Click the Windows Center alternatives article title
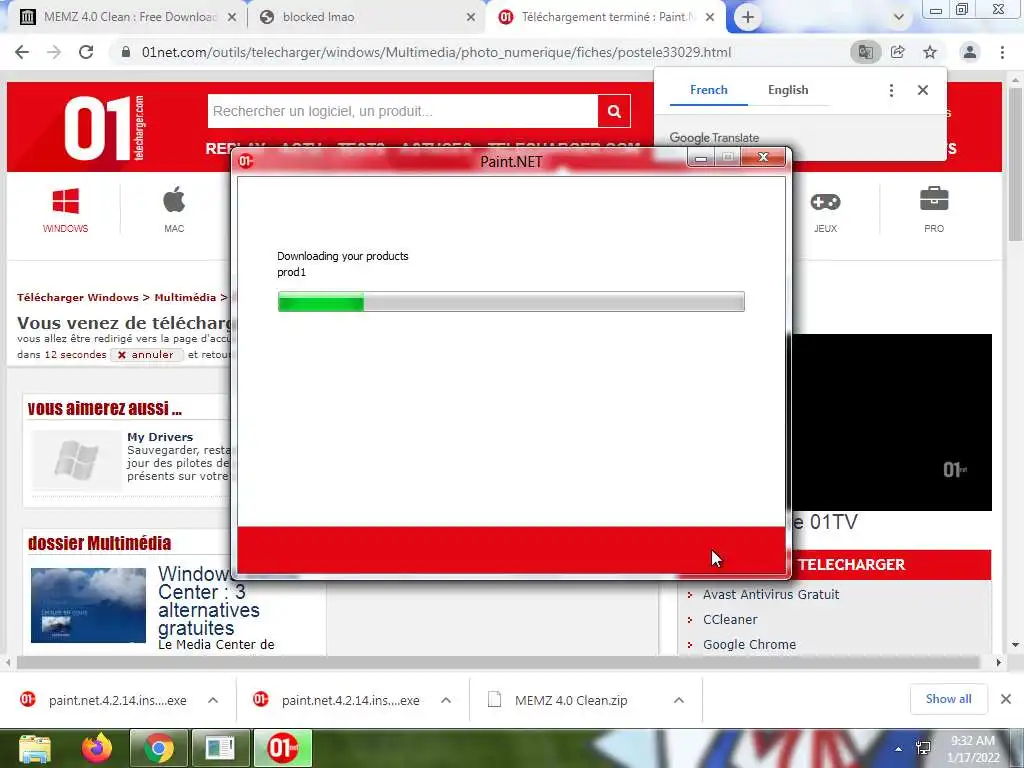The height and width of the screenshot is (768, 1024). click(x=208, y=601)
